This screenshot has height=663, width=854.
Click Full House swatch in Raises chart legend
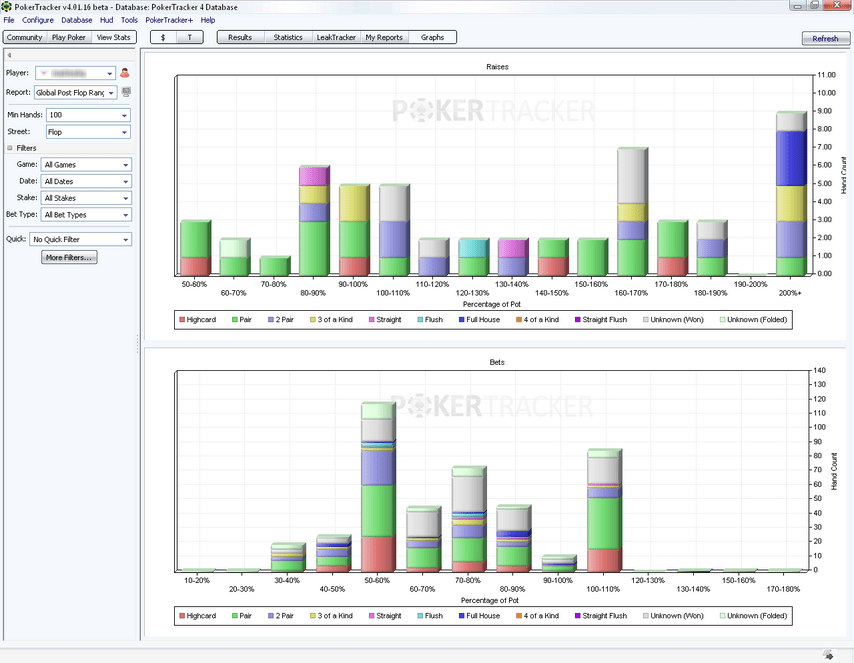pos(461,320)
